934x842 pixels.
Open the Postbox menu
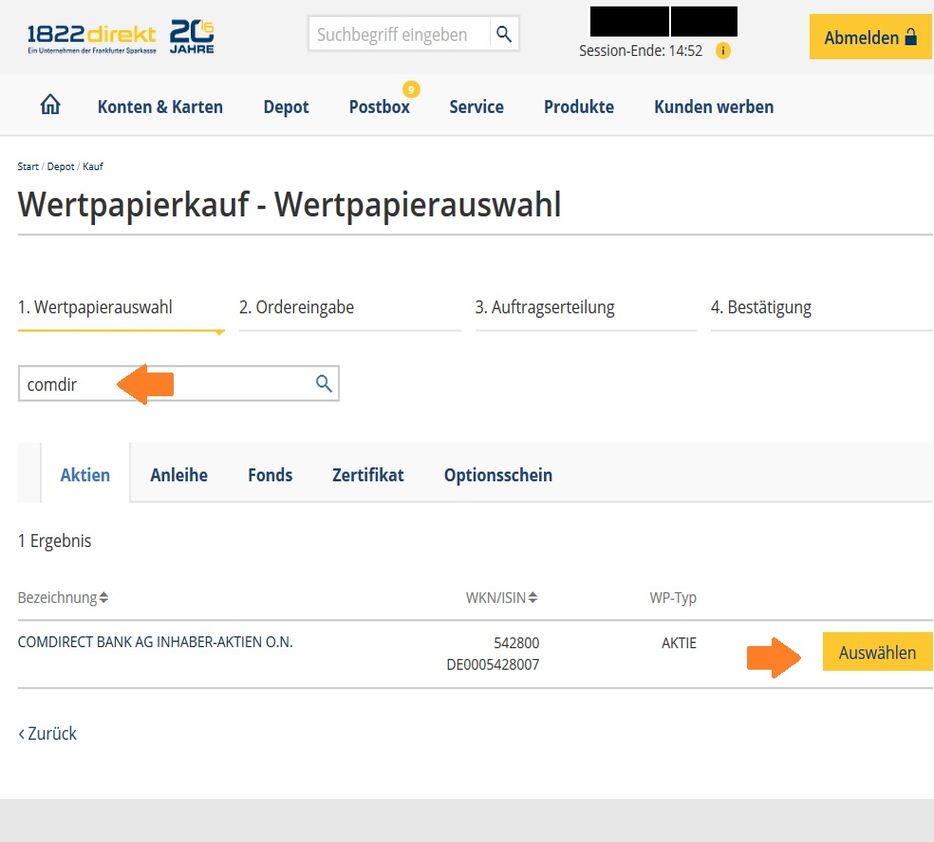click(379, 107)
